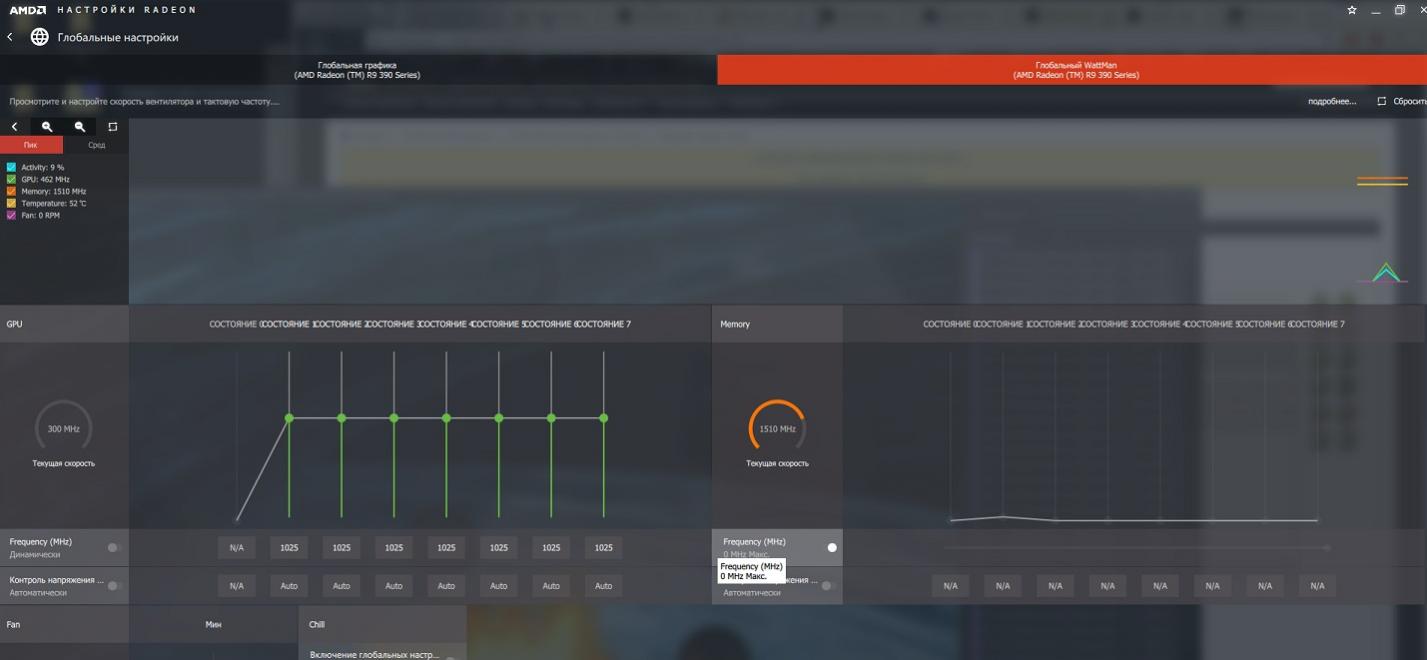Click the Memory state 7 voltage N/A box
1427x660 pixels.
(x=1317, y=586)
